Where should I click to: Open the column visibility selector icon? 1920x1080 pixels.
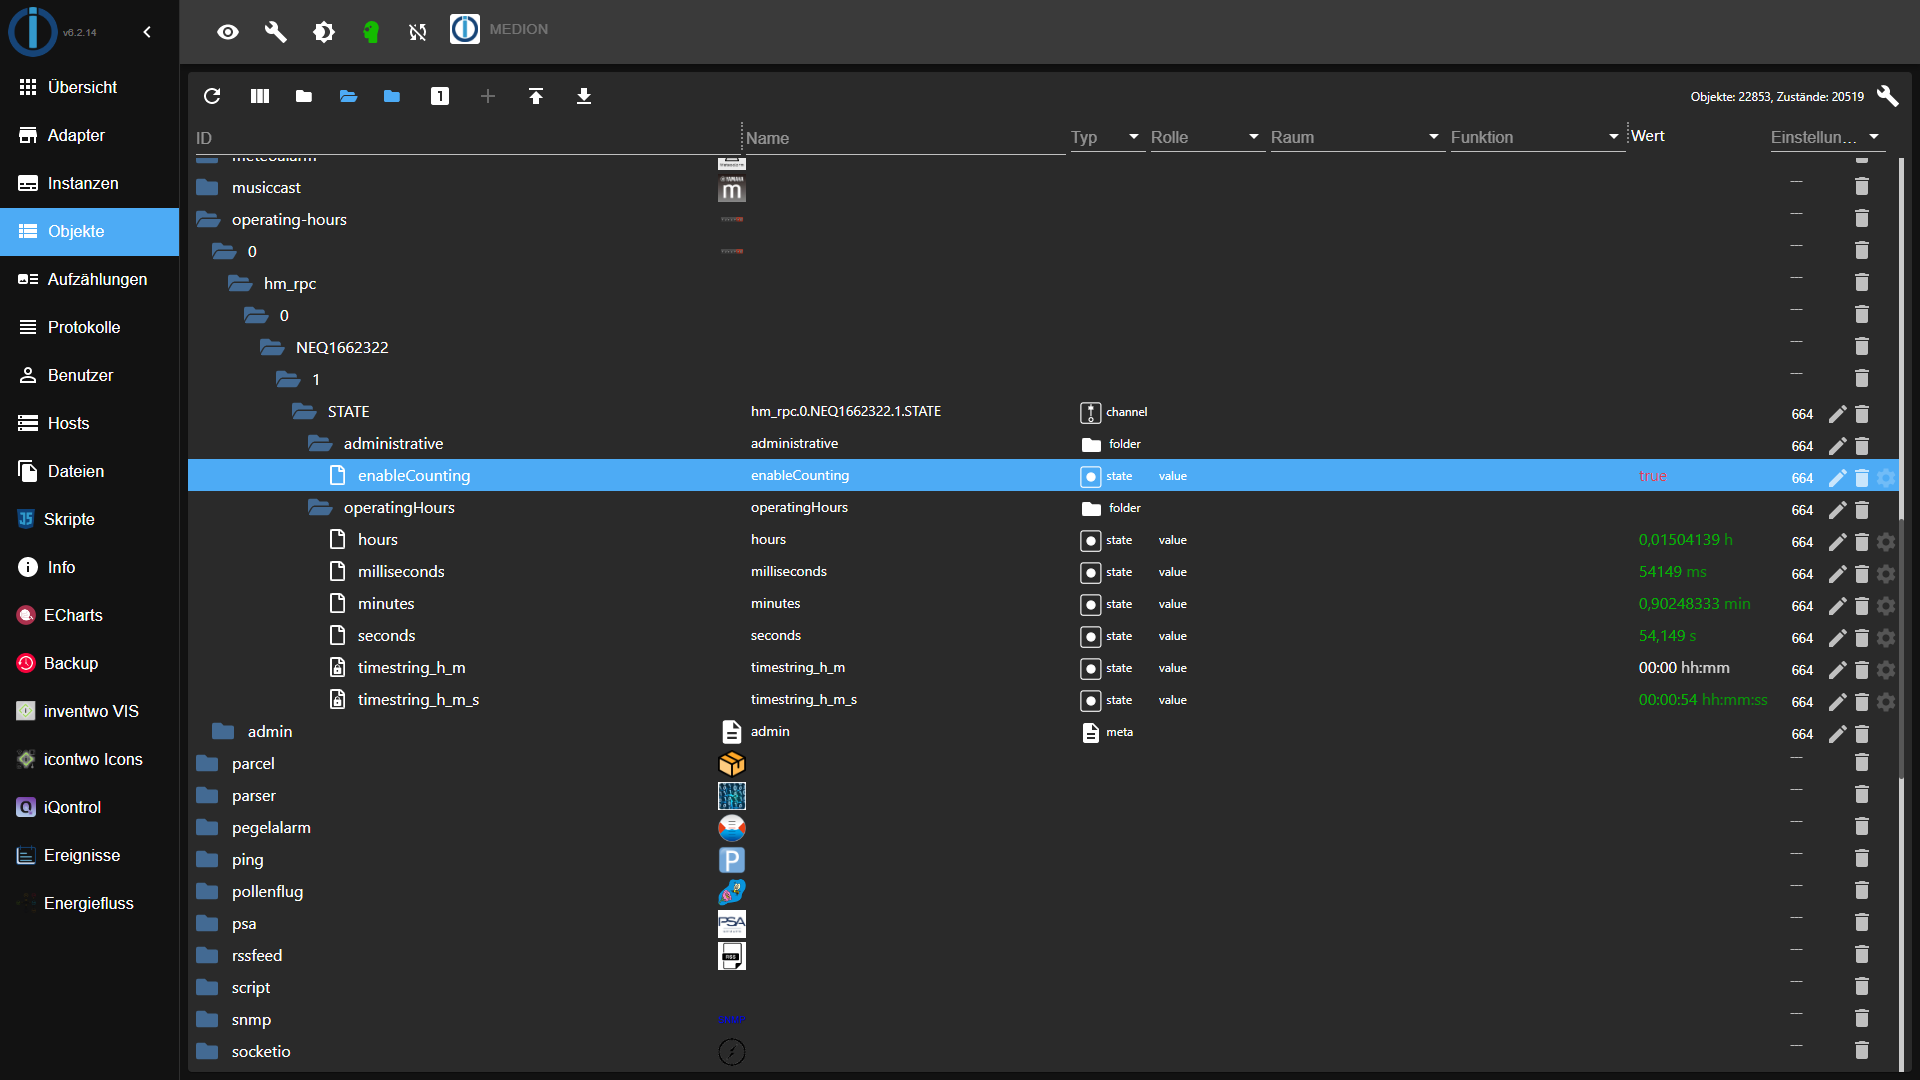point(260,96)
